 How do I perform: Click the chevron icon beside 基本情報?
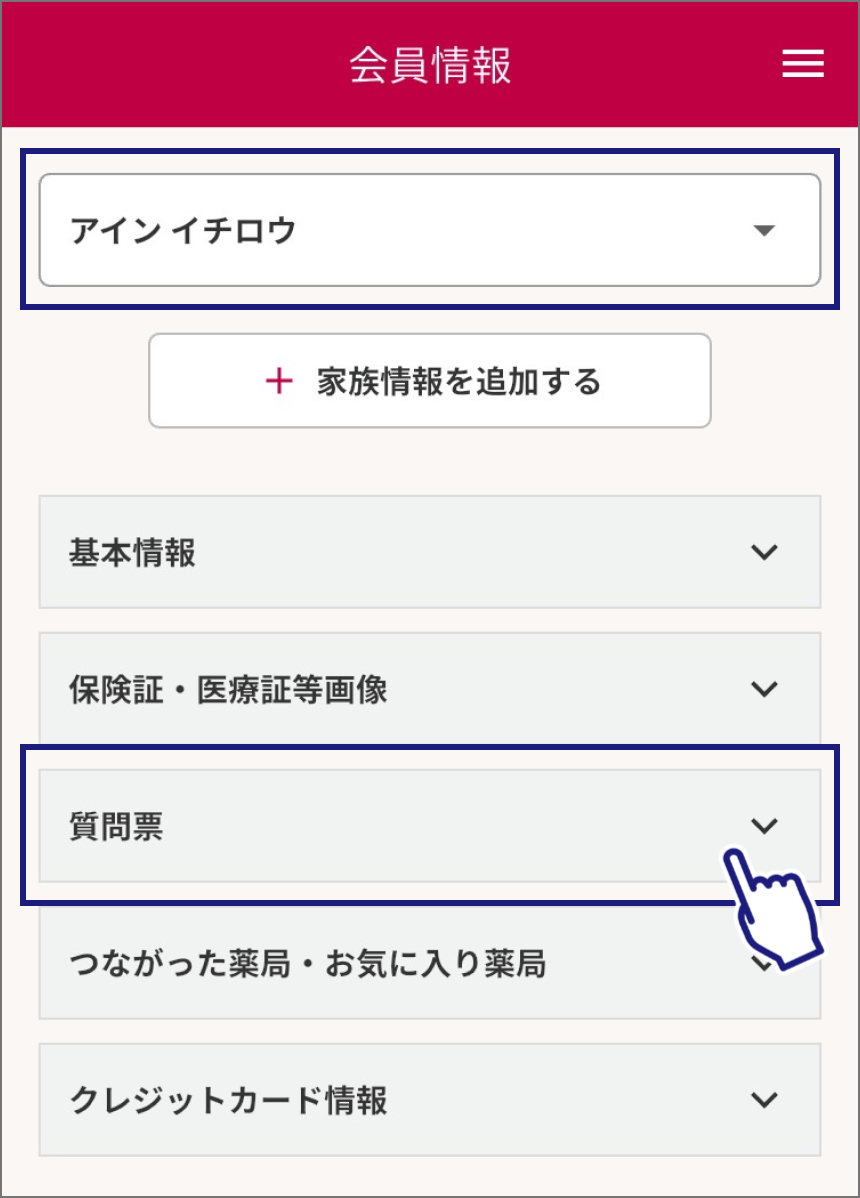(x=764, y=552)
